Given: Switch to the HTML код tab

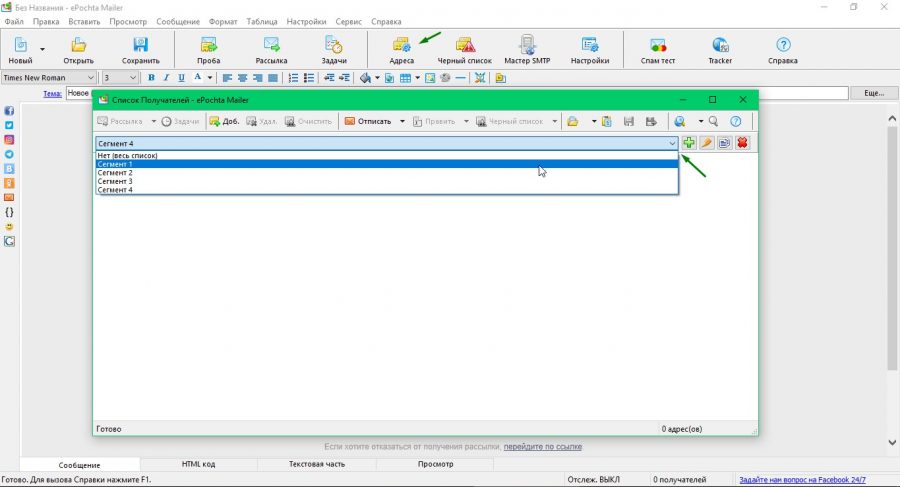Looking at the screenshot, I should 199,464.
